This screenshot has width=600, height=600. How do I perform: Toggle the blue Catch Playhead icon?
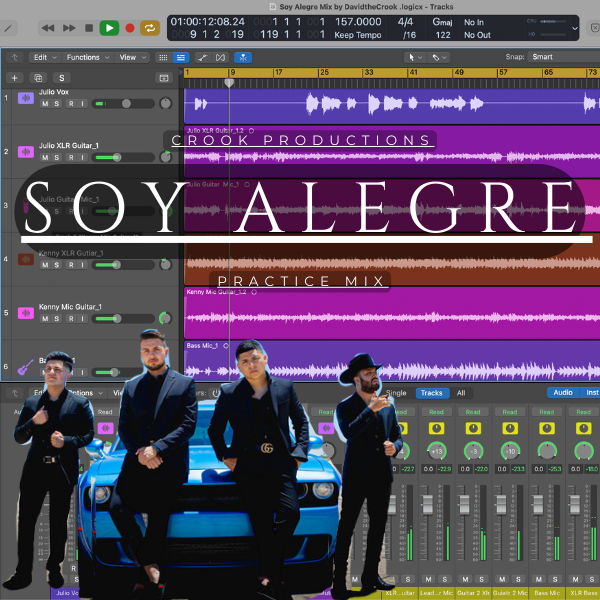click(243, 57)
